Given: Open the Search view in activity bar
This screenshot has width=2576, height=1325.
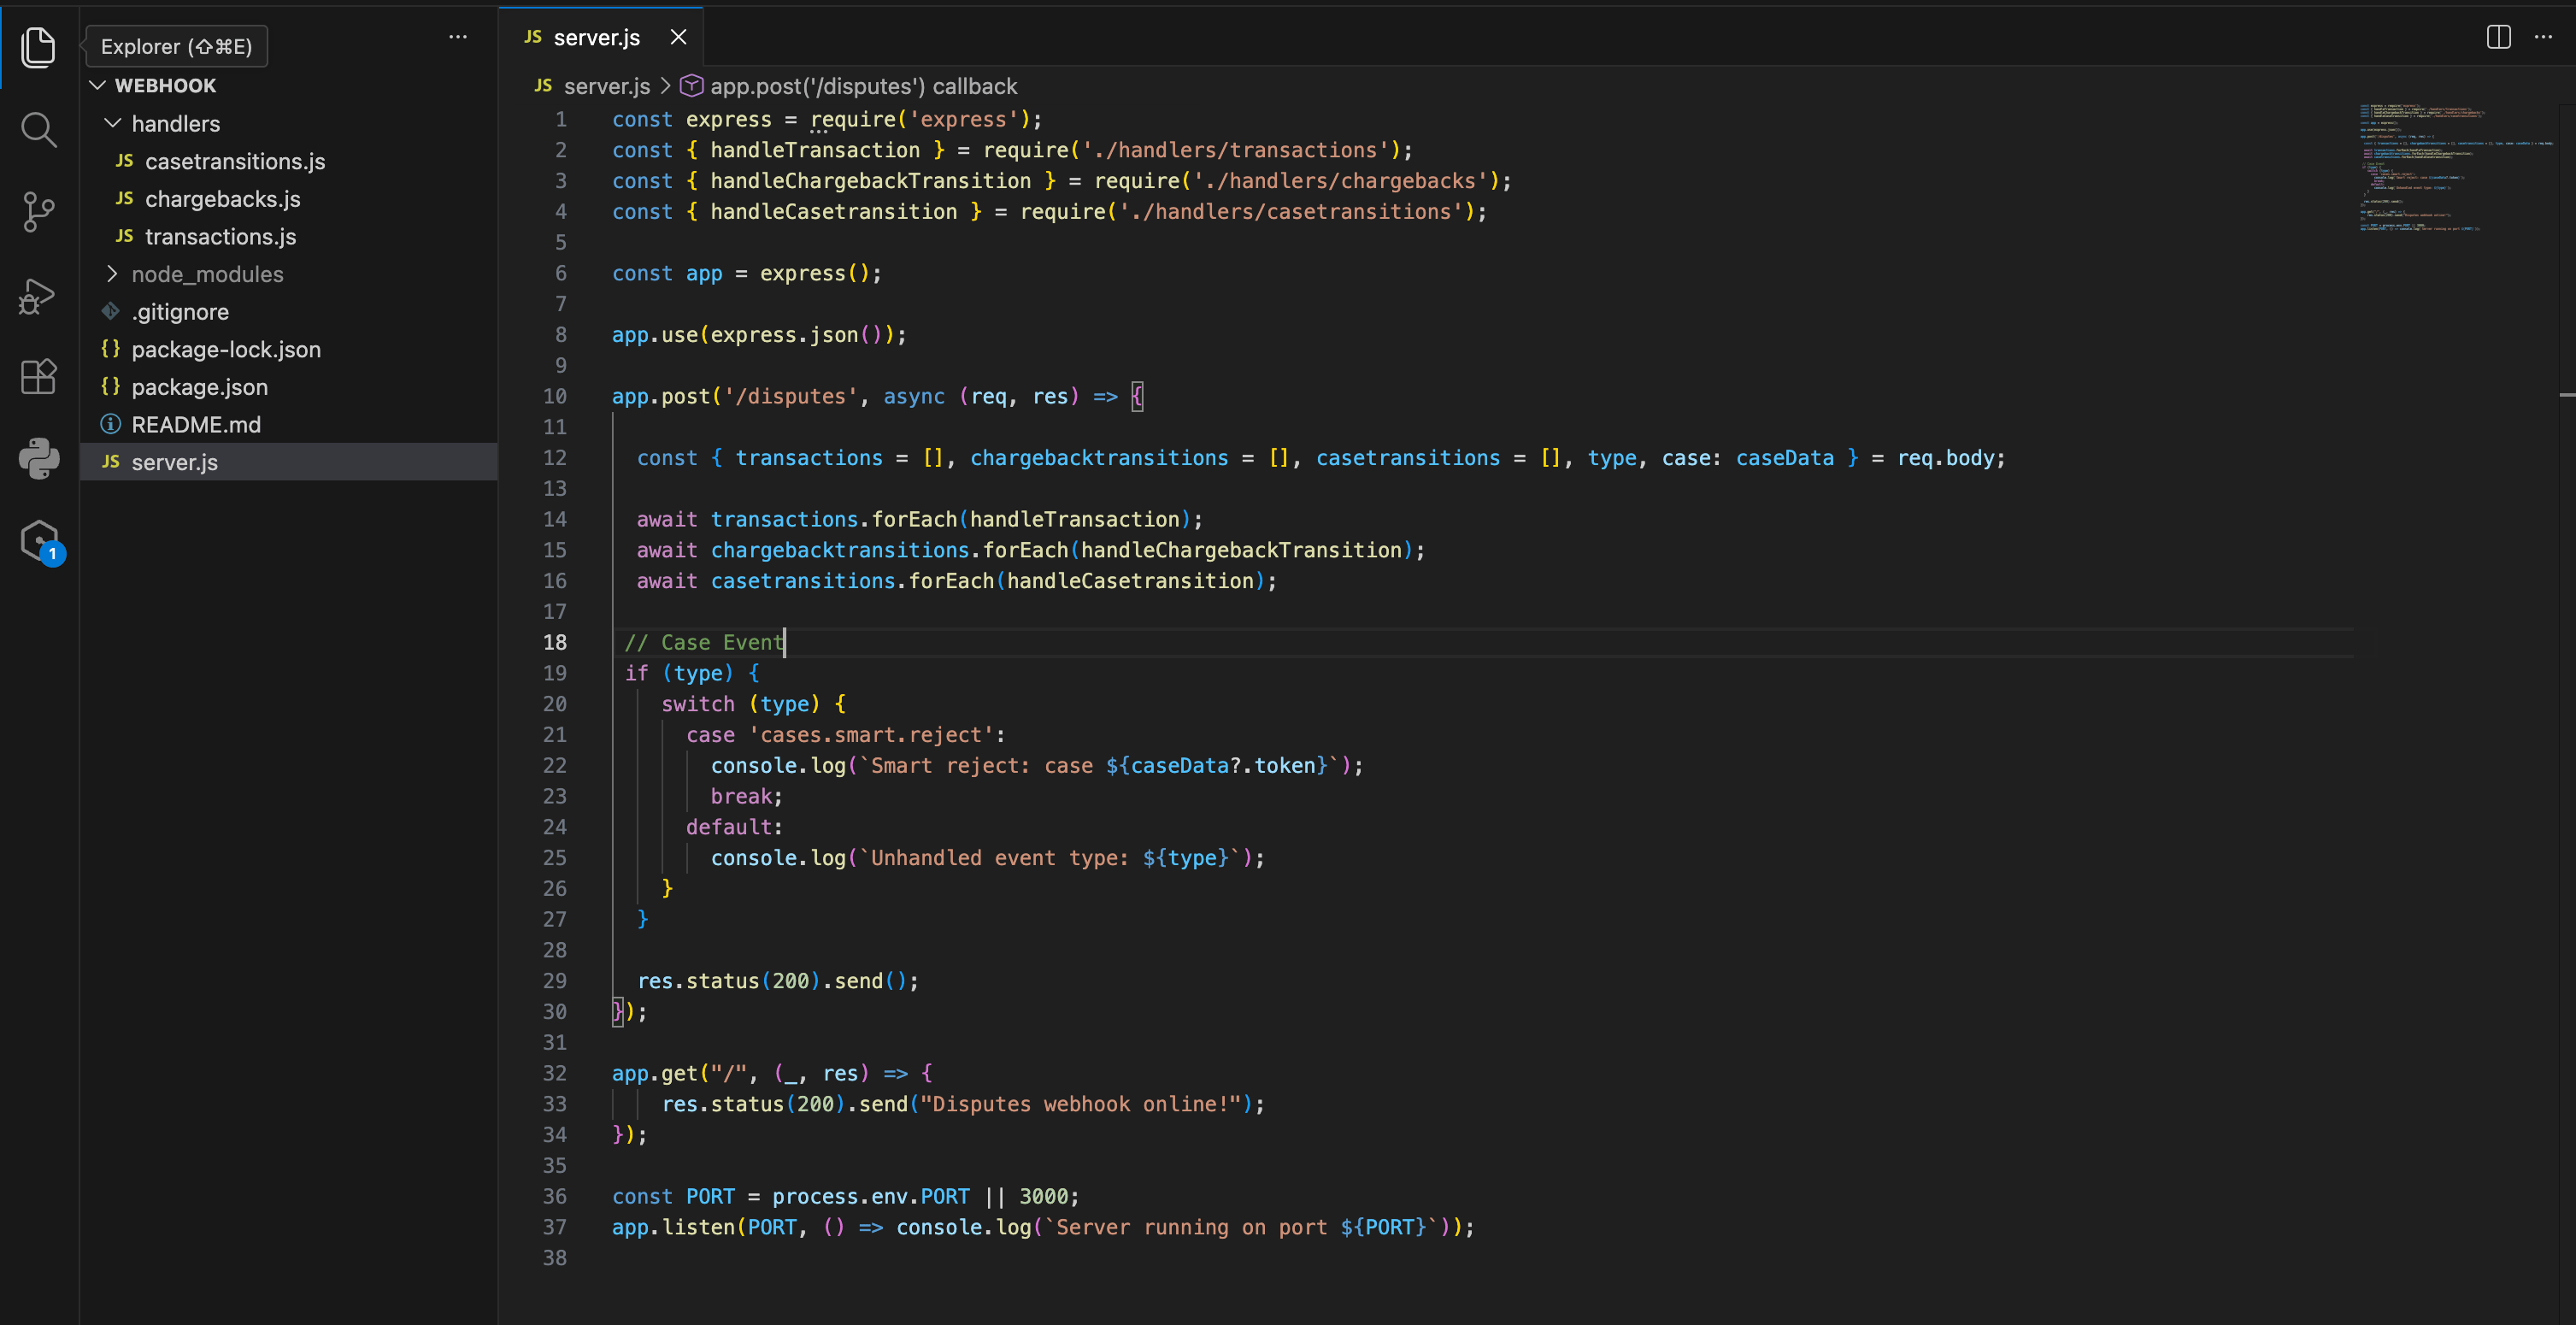Looking at the screenshot, I should (x=38, y=129).
